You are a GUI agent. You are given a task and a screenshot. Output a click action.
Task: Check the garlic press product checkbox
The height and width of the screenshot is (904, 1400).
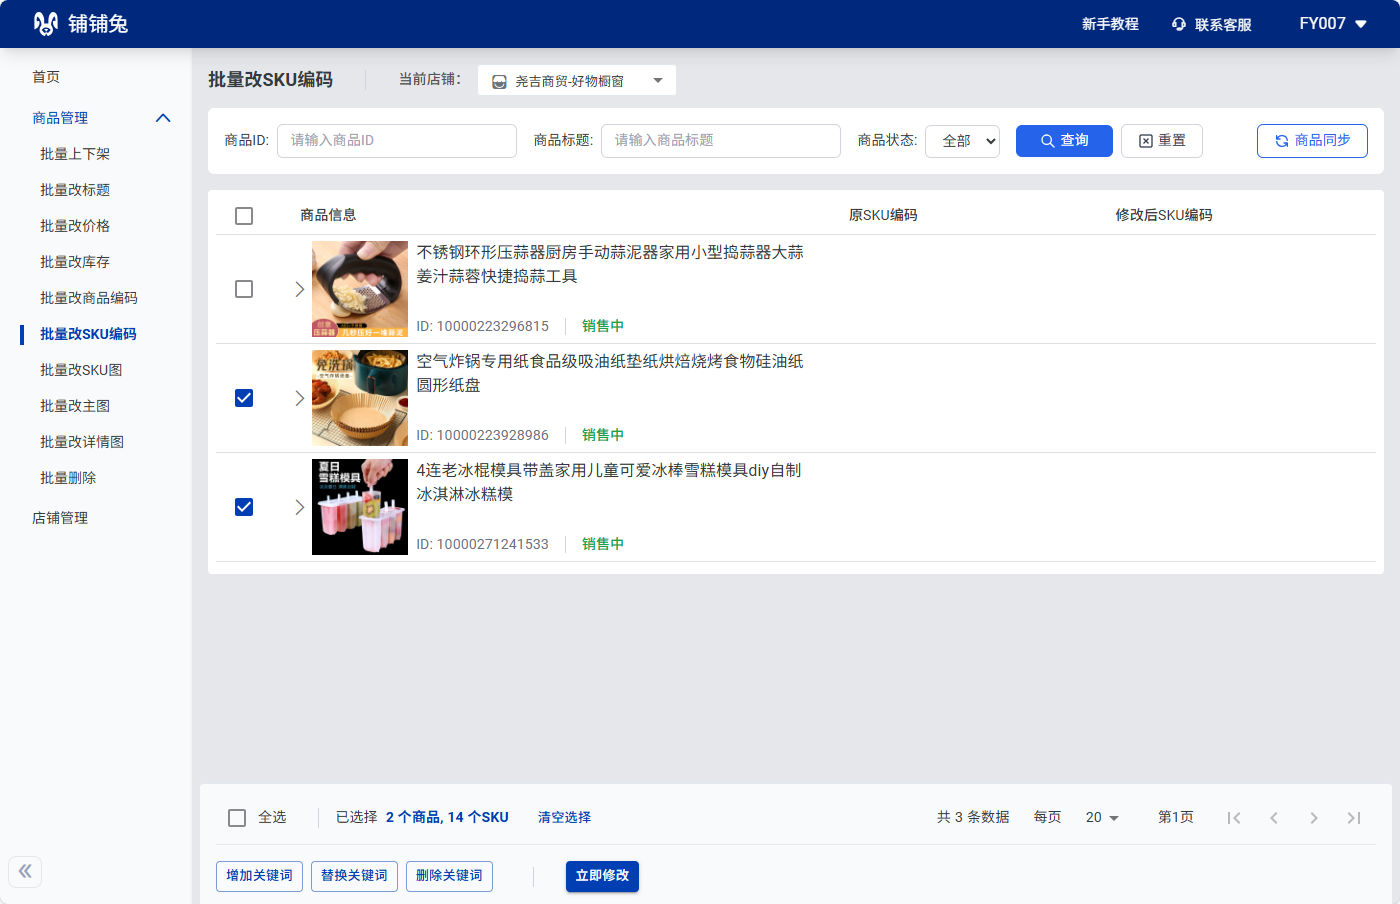point(244,289)
